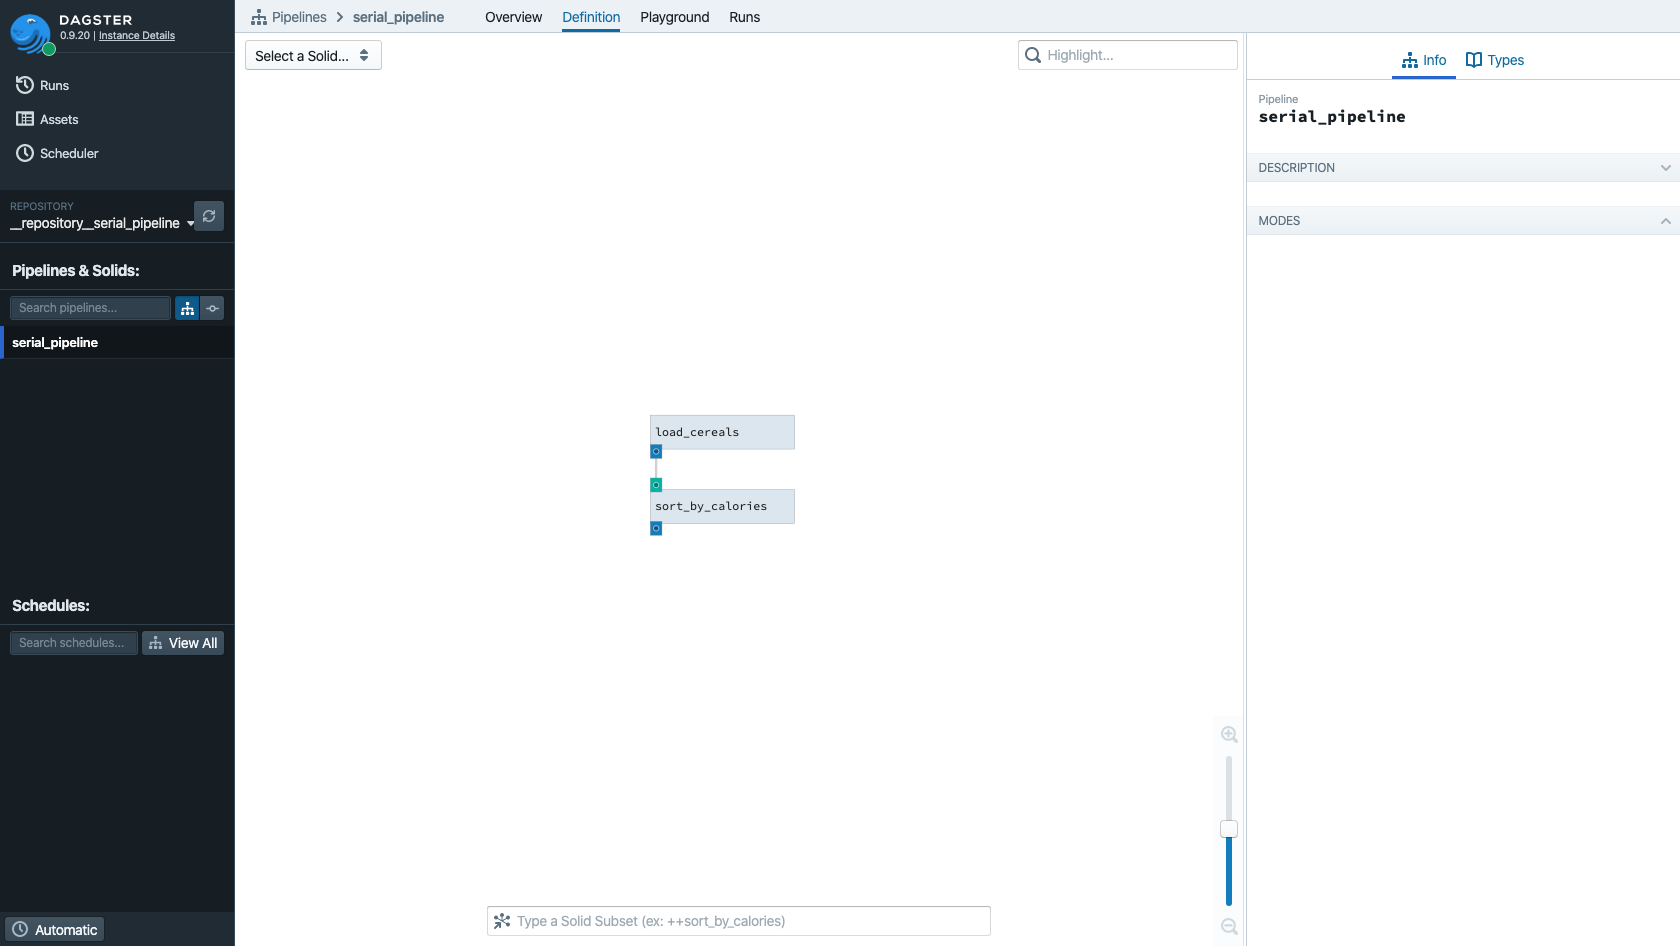1680x946 pixels.
Task: Click the serial_pipeline breadcrumb text
Action: (398, 17)
